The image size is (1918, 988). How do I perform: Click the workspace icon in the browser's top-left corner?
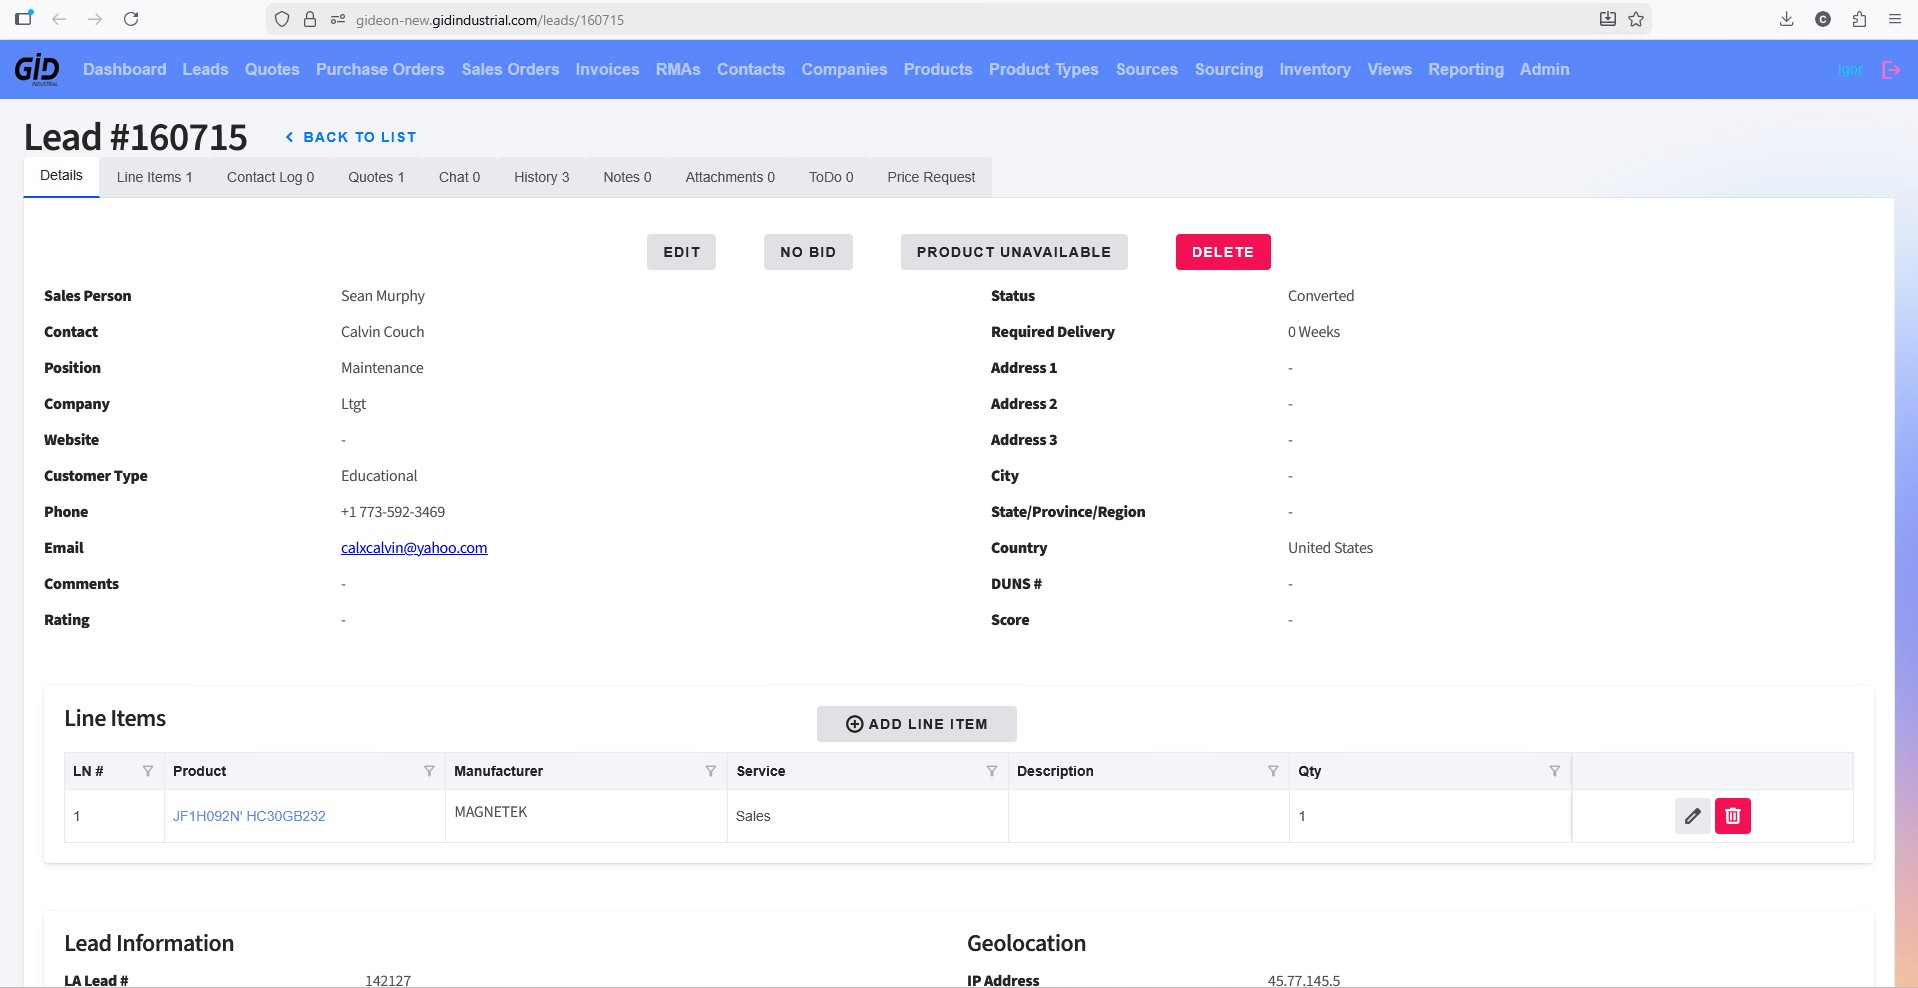click(x=24, y=18)
